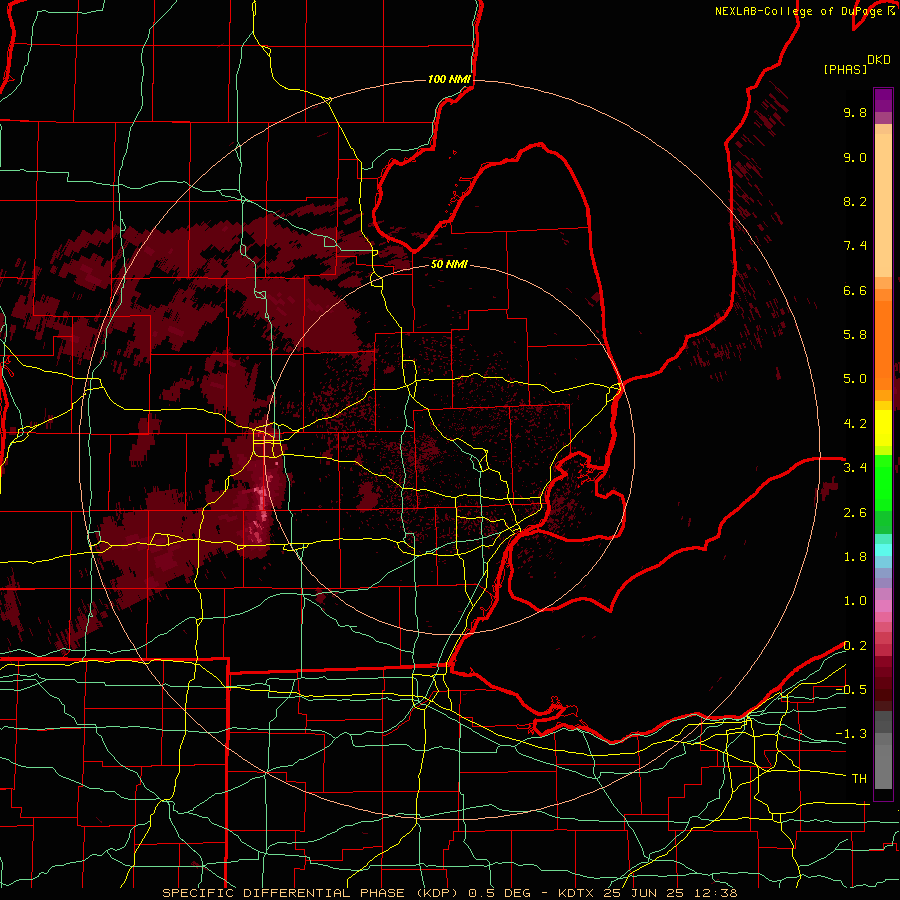This screenshot has height=900, width=900.
Task: Select the 9.8 value on the scale
Action: (x=855, y=112)
